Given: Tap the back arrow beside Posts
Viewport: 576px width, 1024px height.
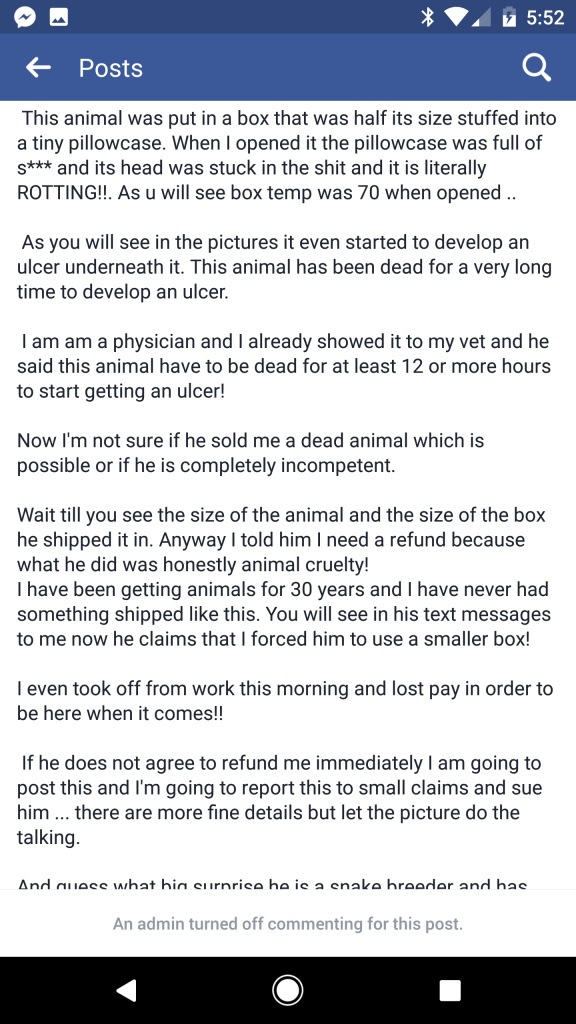Looking at the screenshot, I should click(x=39, y=68).
